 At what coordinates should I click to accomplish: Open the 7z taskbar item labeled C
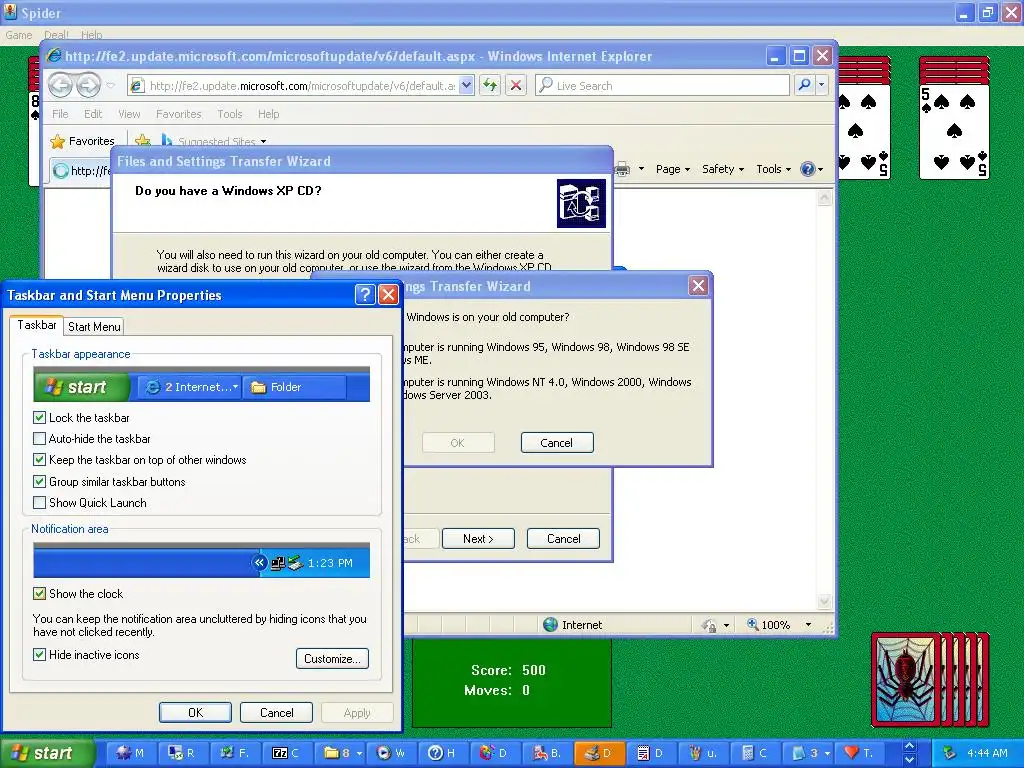[x=286, y=753]
